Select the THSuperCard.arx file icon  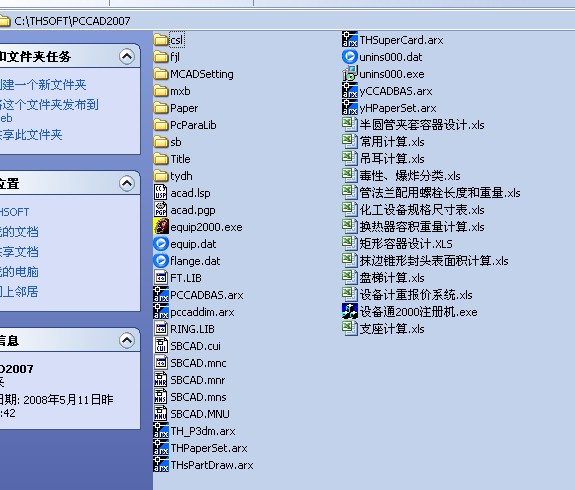(349, 40)
